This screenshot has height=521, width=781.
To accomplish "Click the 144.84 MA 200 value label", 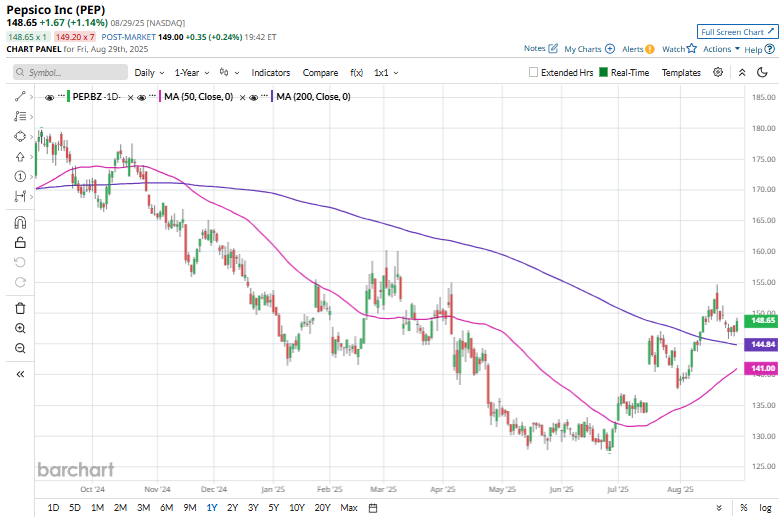I will coord(761,345).
